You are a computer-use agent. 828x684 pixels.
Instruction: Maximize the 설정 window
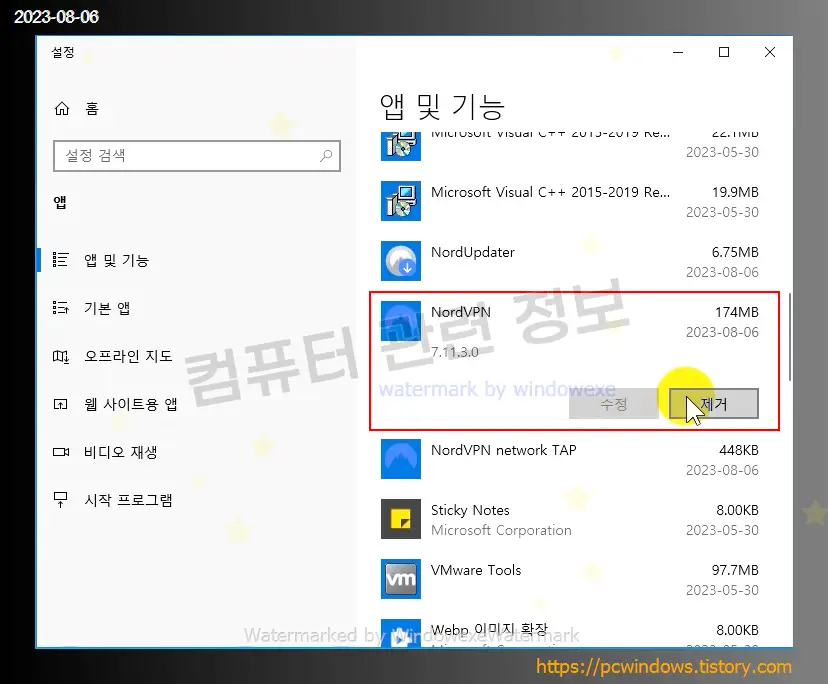[x=724, y=52]
